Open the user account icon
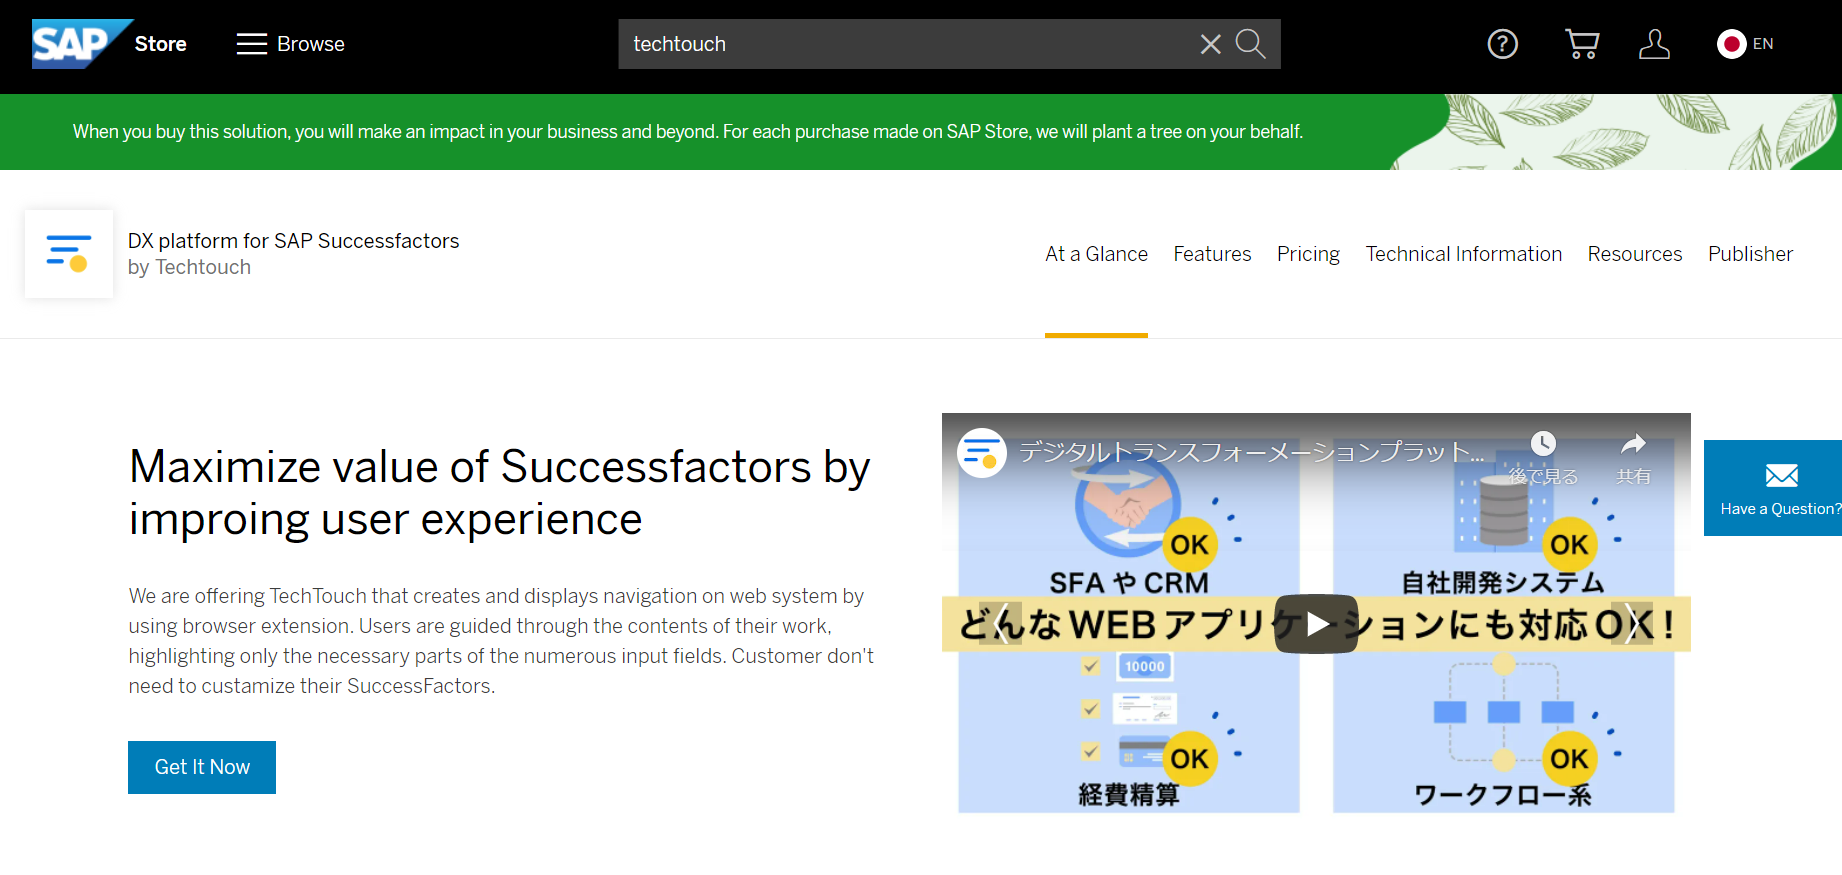The width and height of the screenshot is (1842, 875). (1654, 44)
